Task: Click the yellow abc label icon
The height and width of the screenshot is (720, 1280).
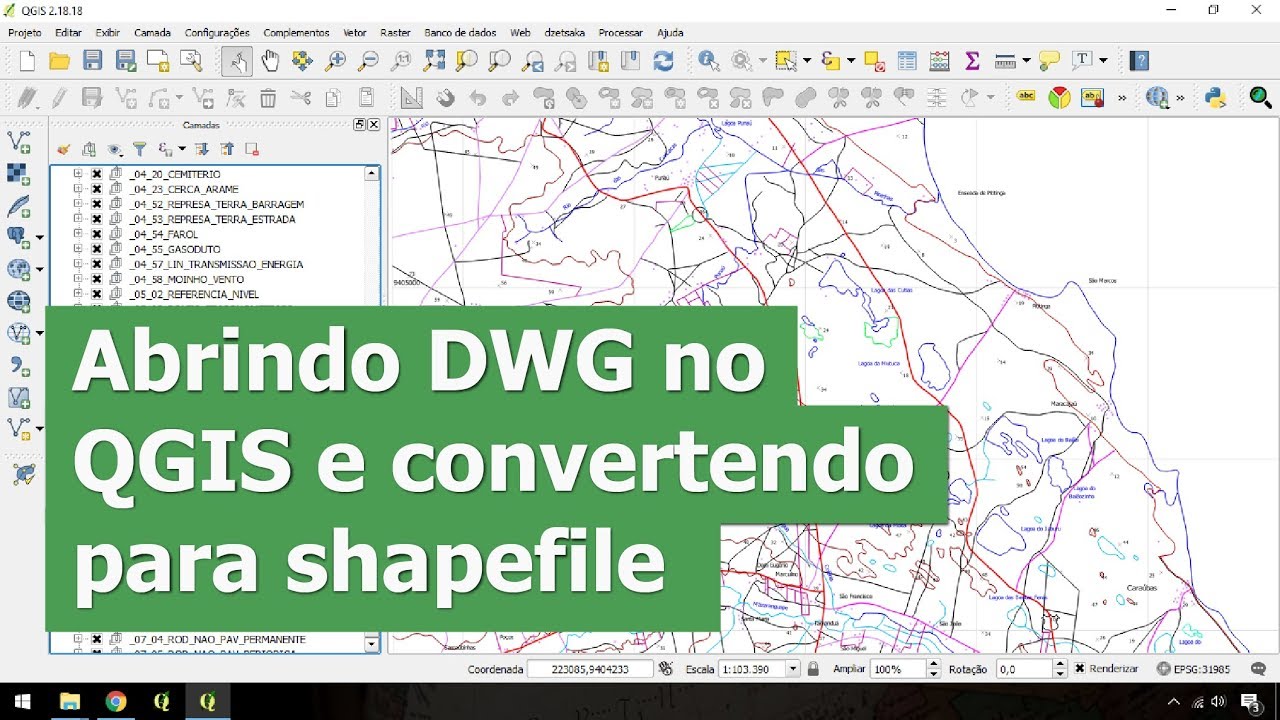Action: [1026, 97]
